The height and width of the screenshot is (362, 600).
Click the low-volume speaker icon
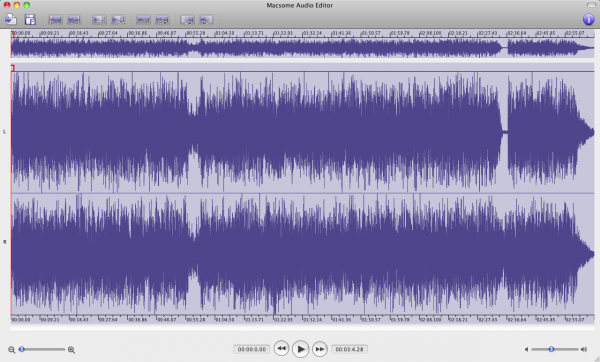[x=526, y=349]
